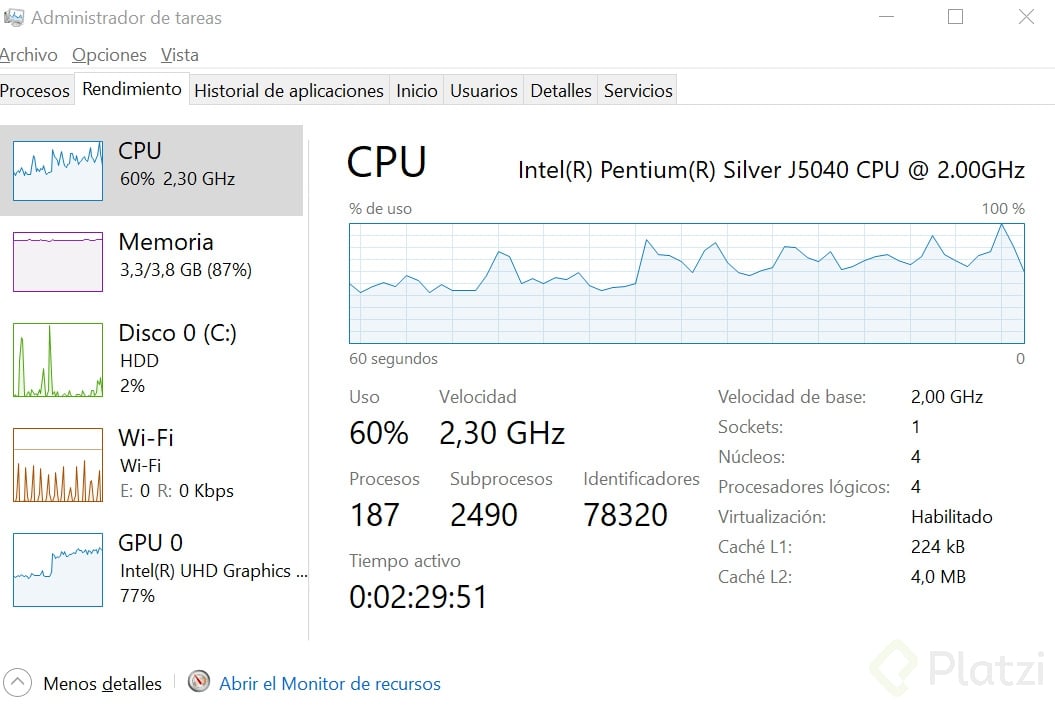
Task: Select the Memoria usage graph thumbnail
Action: coord(58,261)
